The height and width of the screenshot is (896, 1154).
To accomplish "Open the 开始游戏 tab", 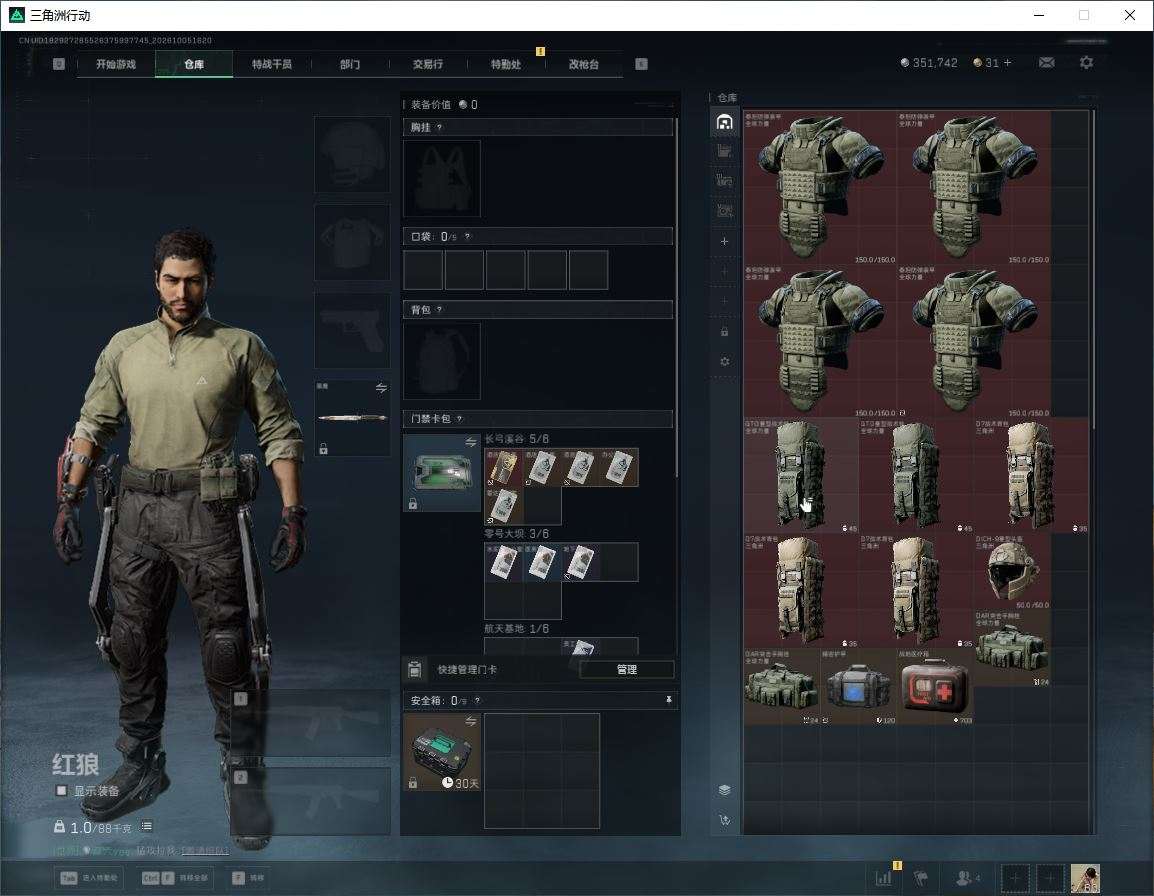I will pyautogui.click(x=116, y=64).
